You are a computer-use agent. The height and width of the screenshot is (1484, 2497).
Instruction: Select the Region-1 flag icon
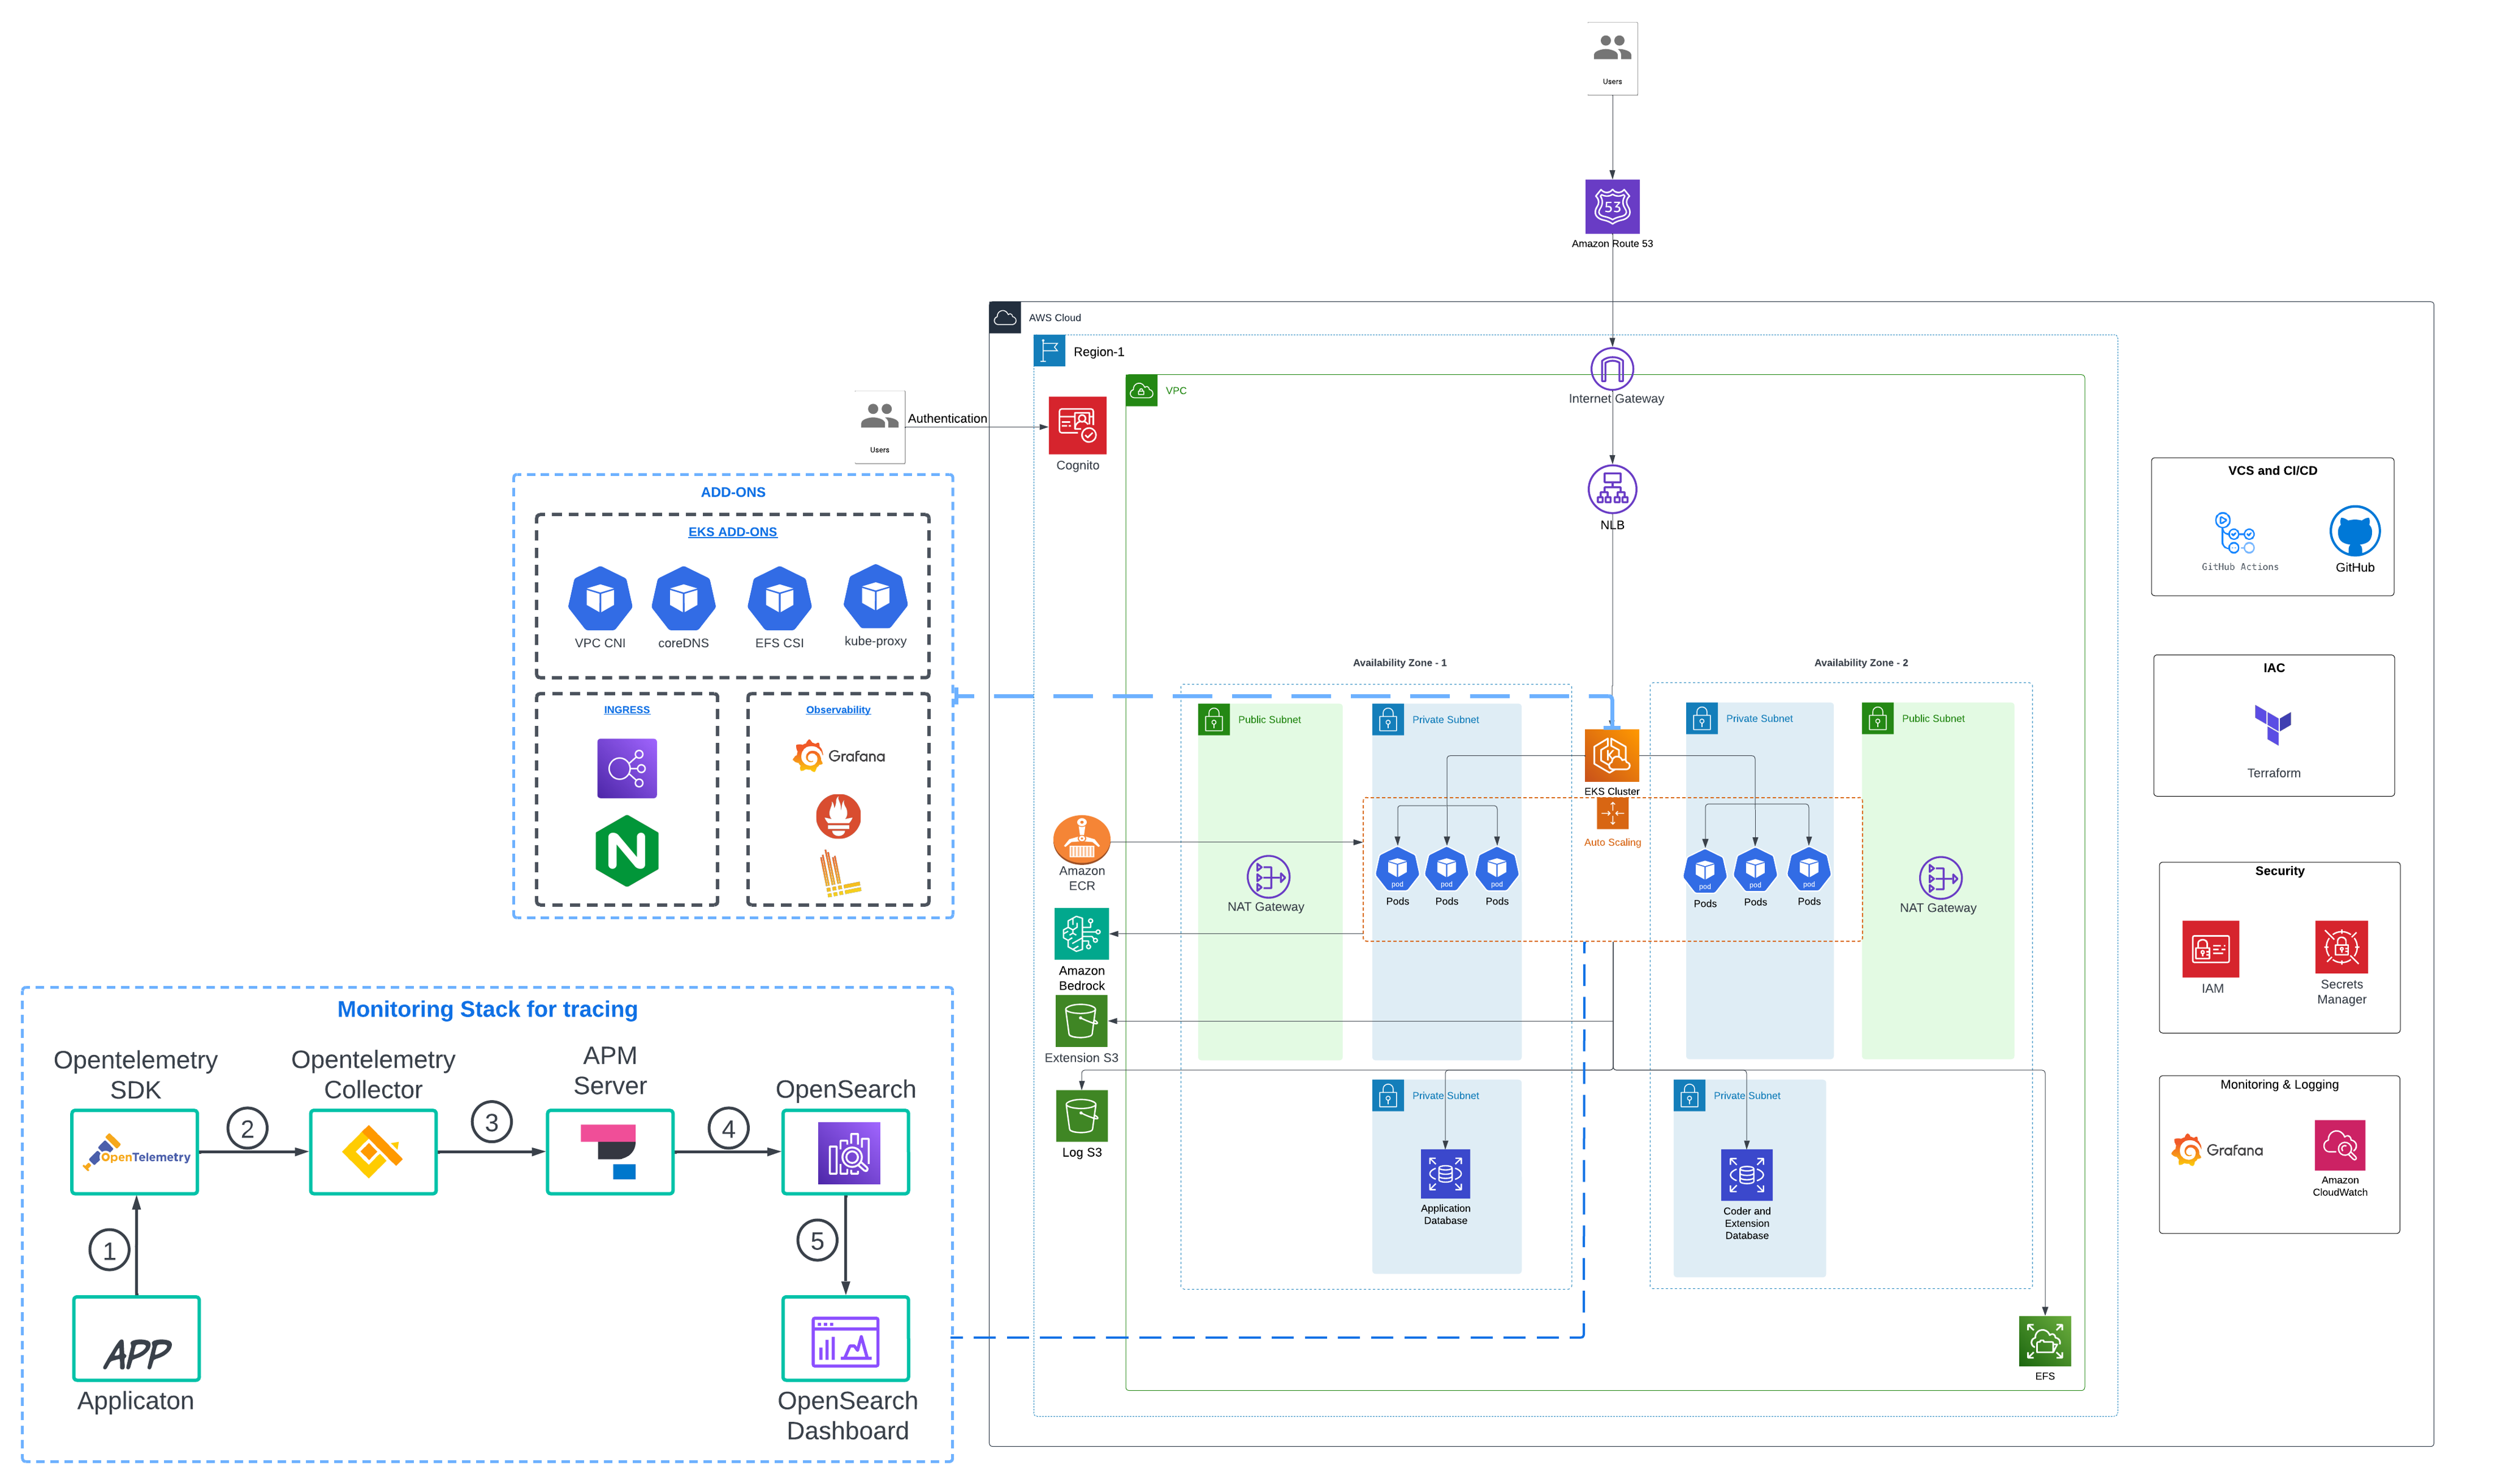pyautogui.click(x=1048, y=351)
